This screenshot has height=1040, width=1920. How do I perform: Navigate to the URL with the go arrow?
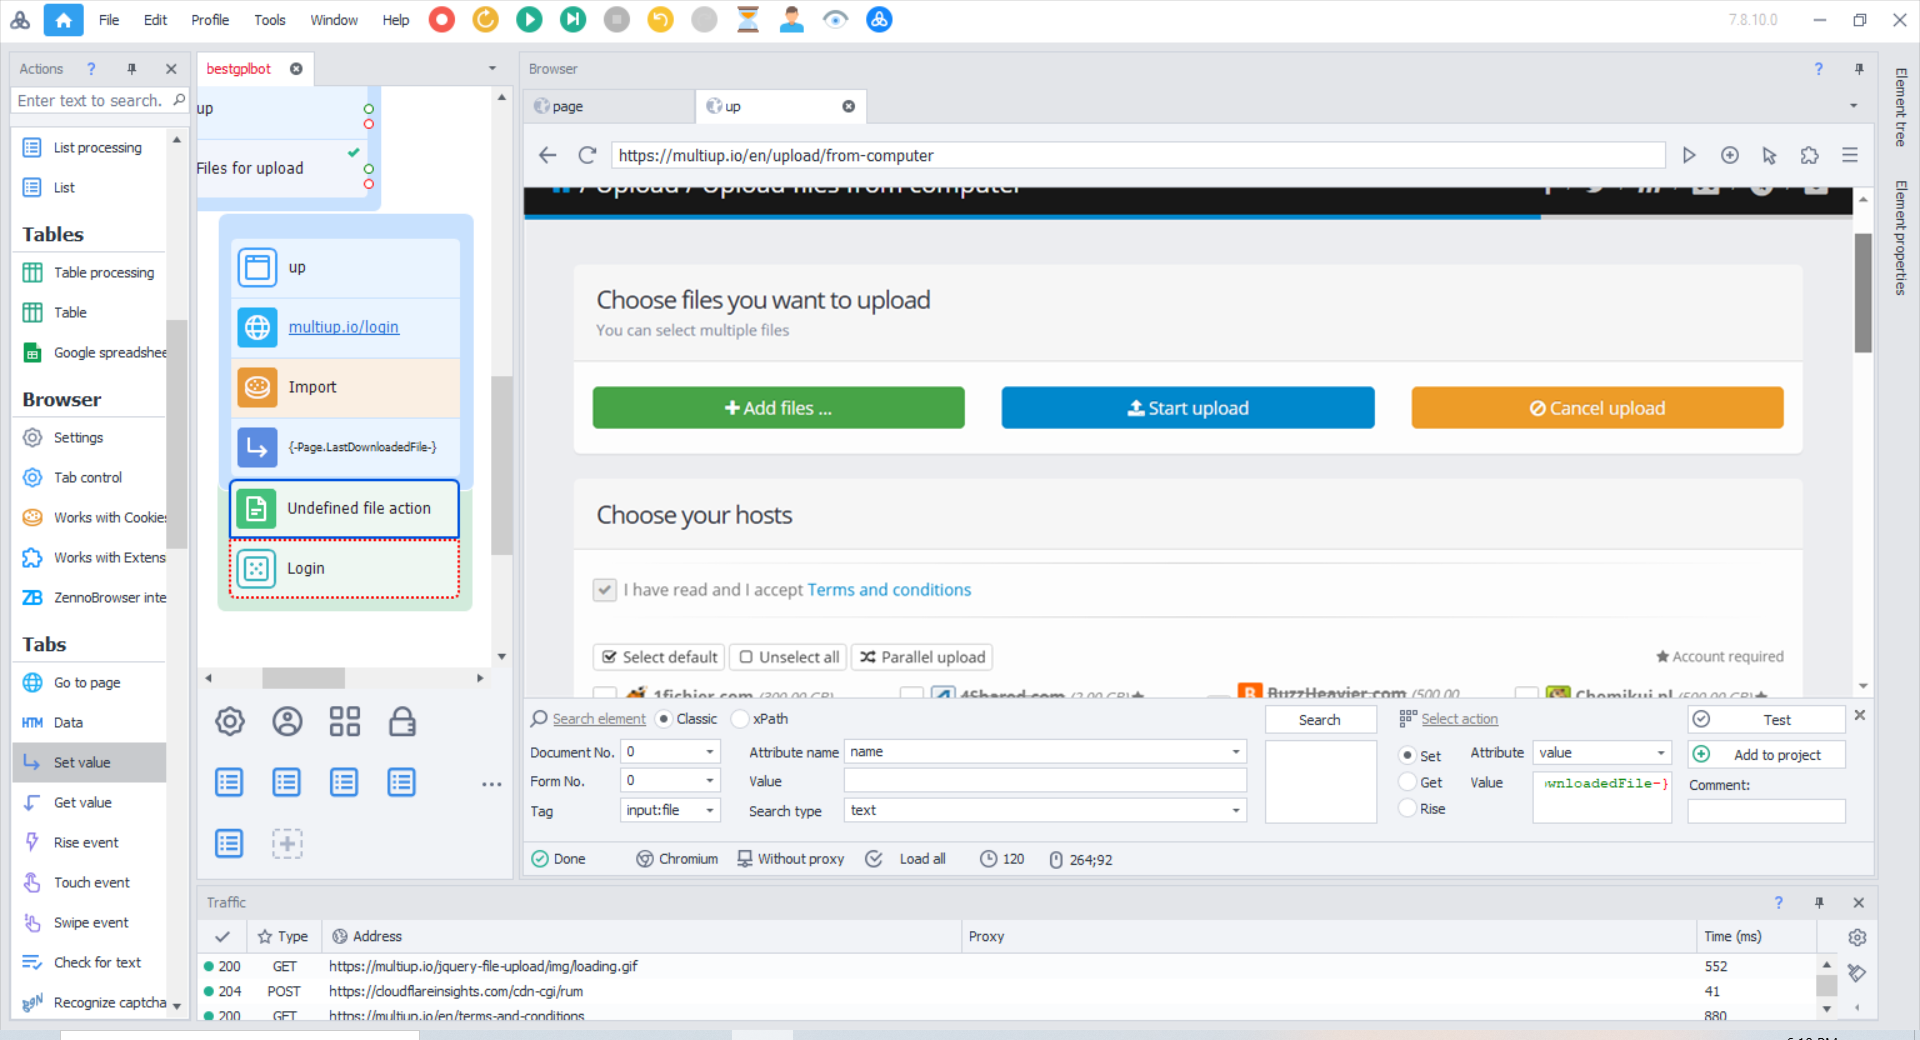1689,155
